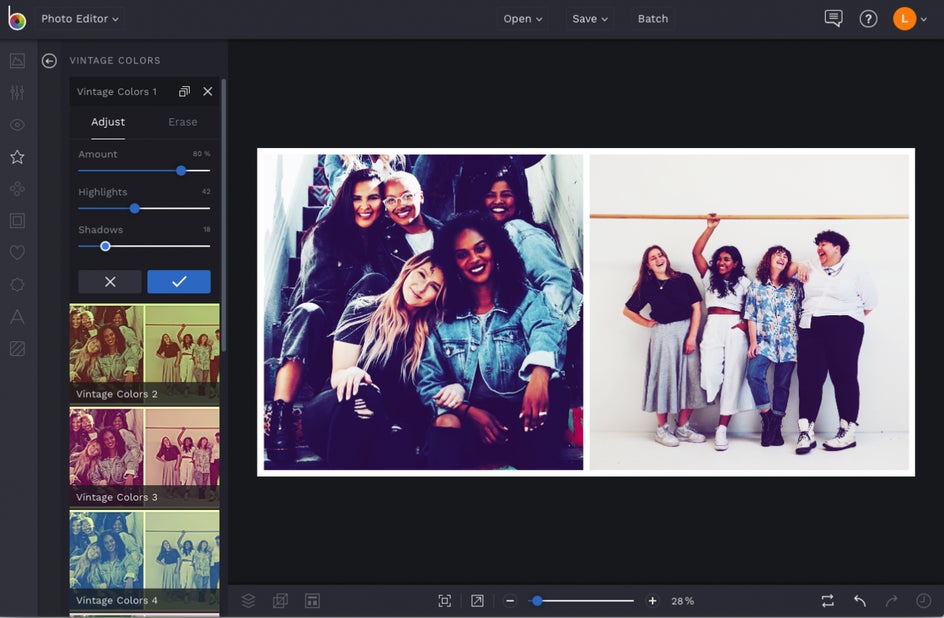Click the back arrow beside Vintage Colors
The height and width of the screenshot is (618, 944).
[x=49, y=61]
